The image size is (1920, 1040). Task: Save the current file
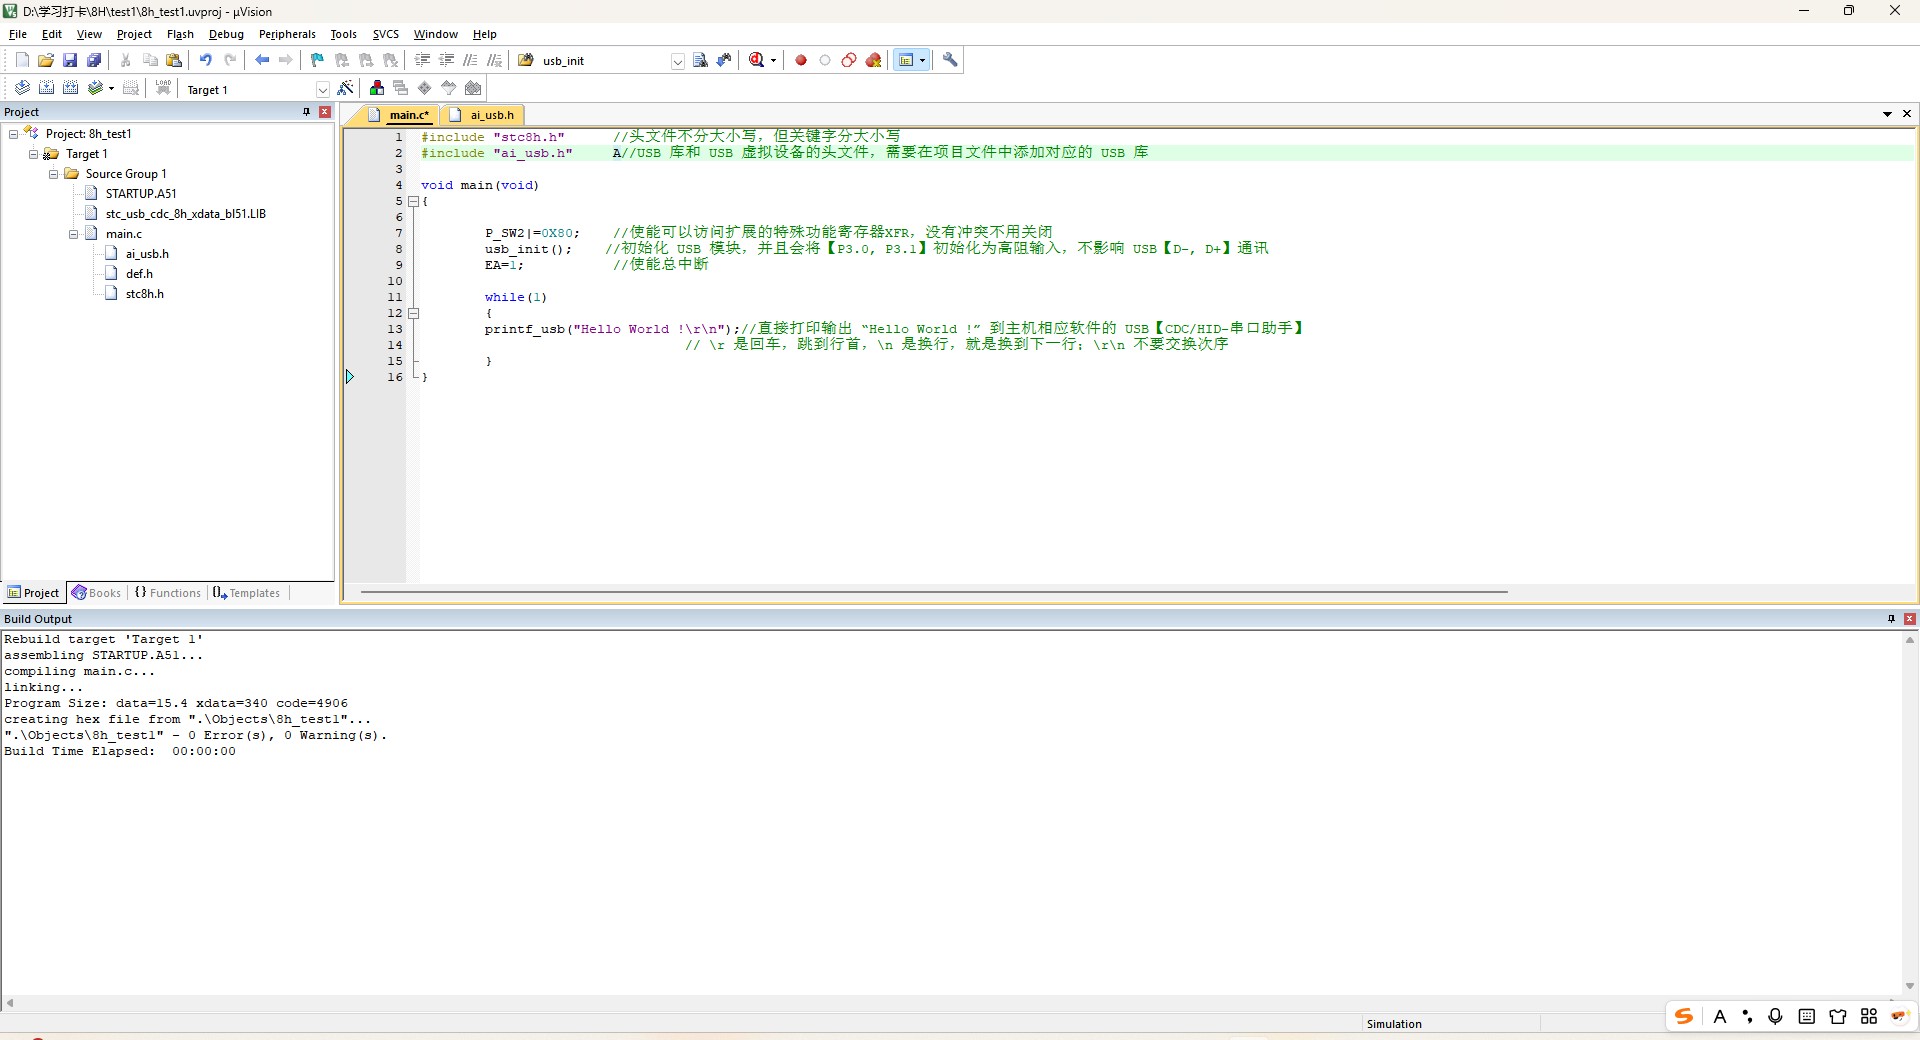pyautogui.click(x=70, y=60)
